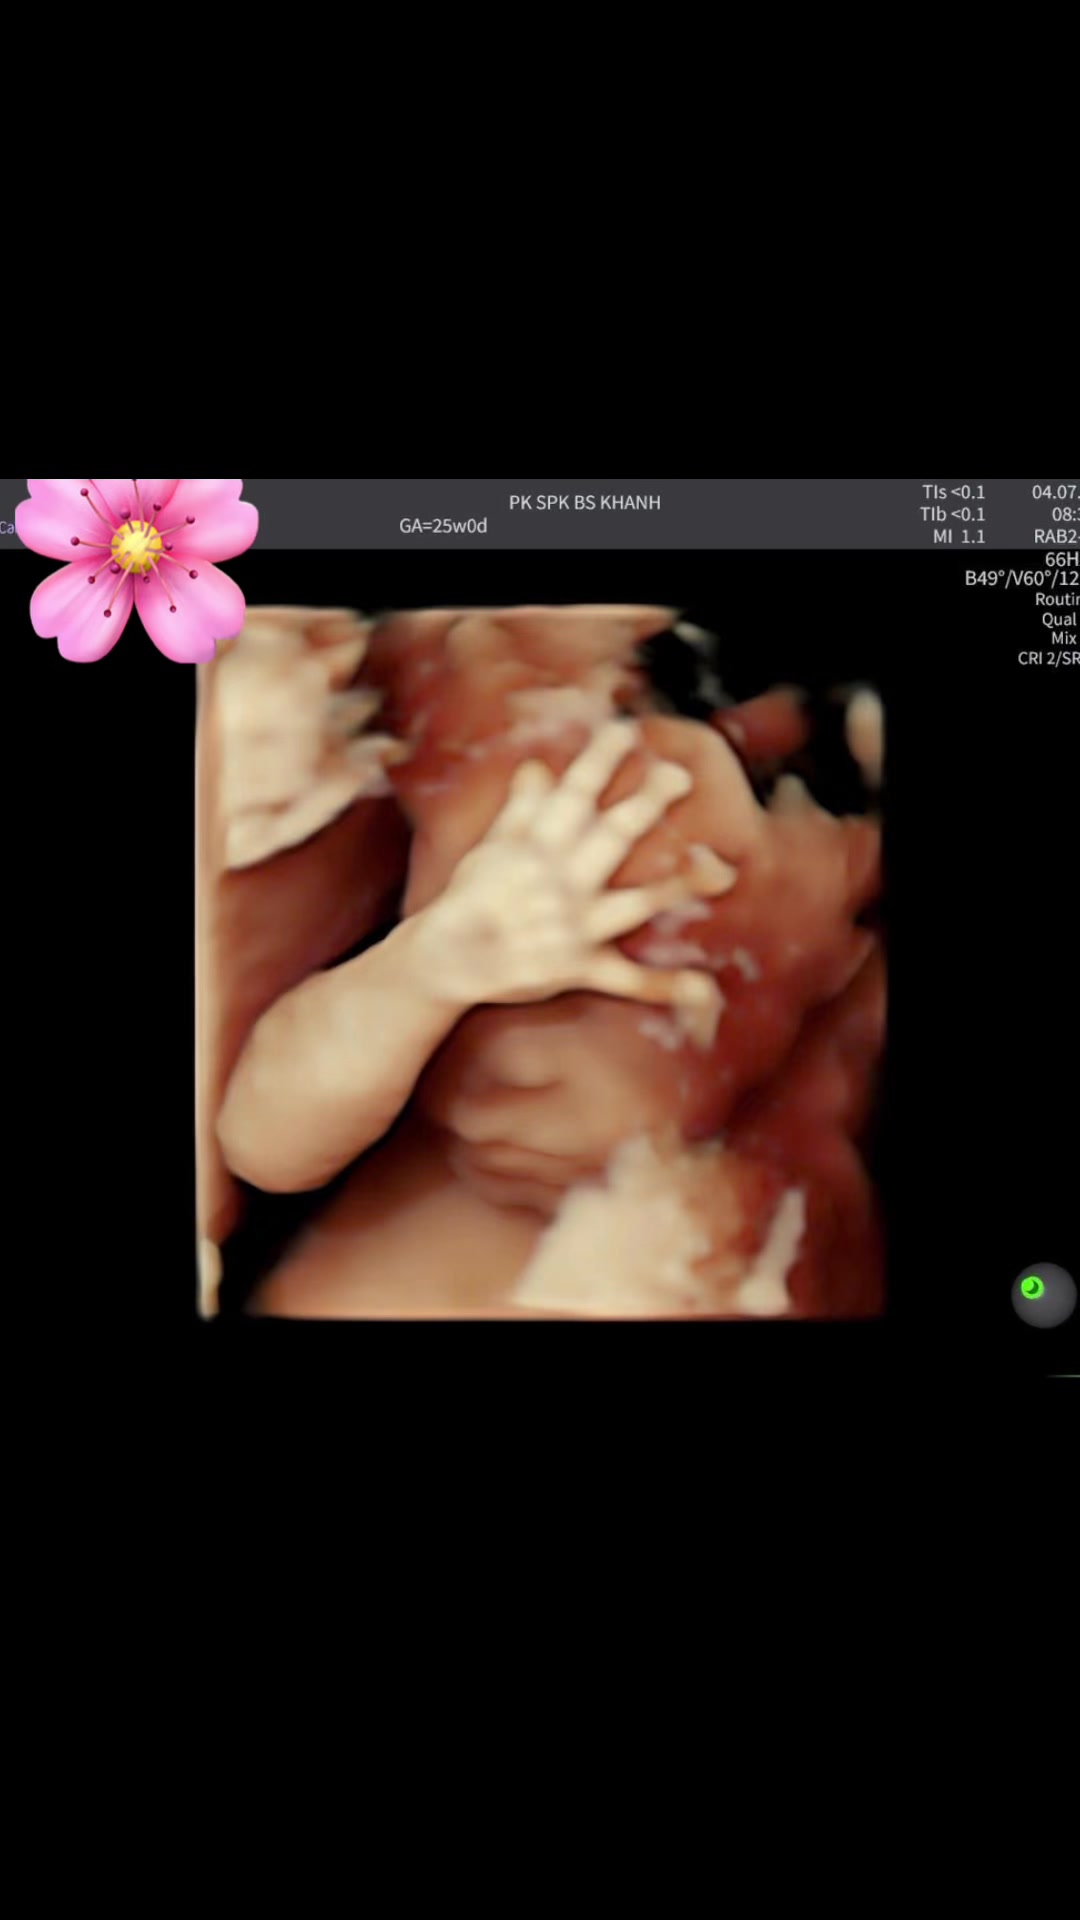Click the B49°/V60° angle setting

coord(1021,578)
